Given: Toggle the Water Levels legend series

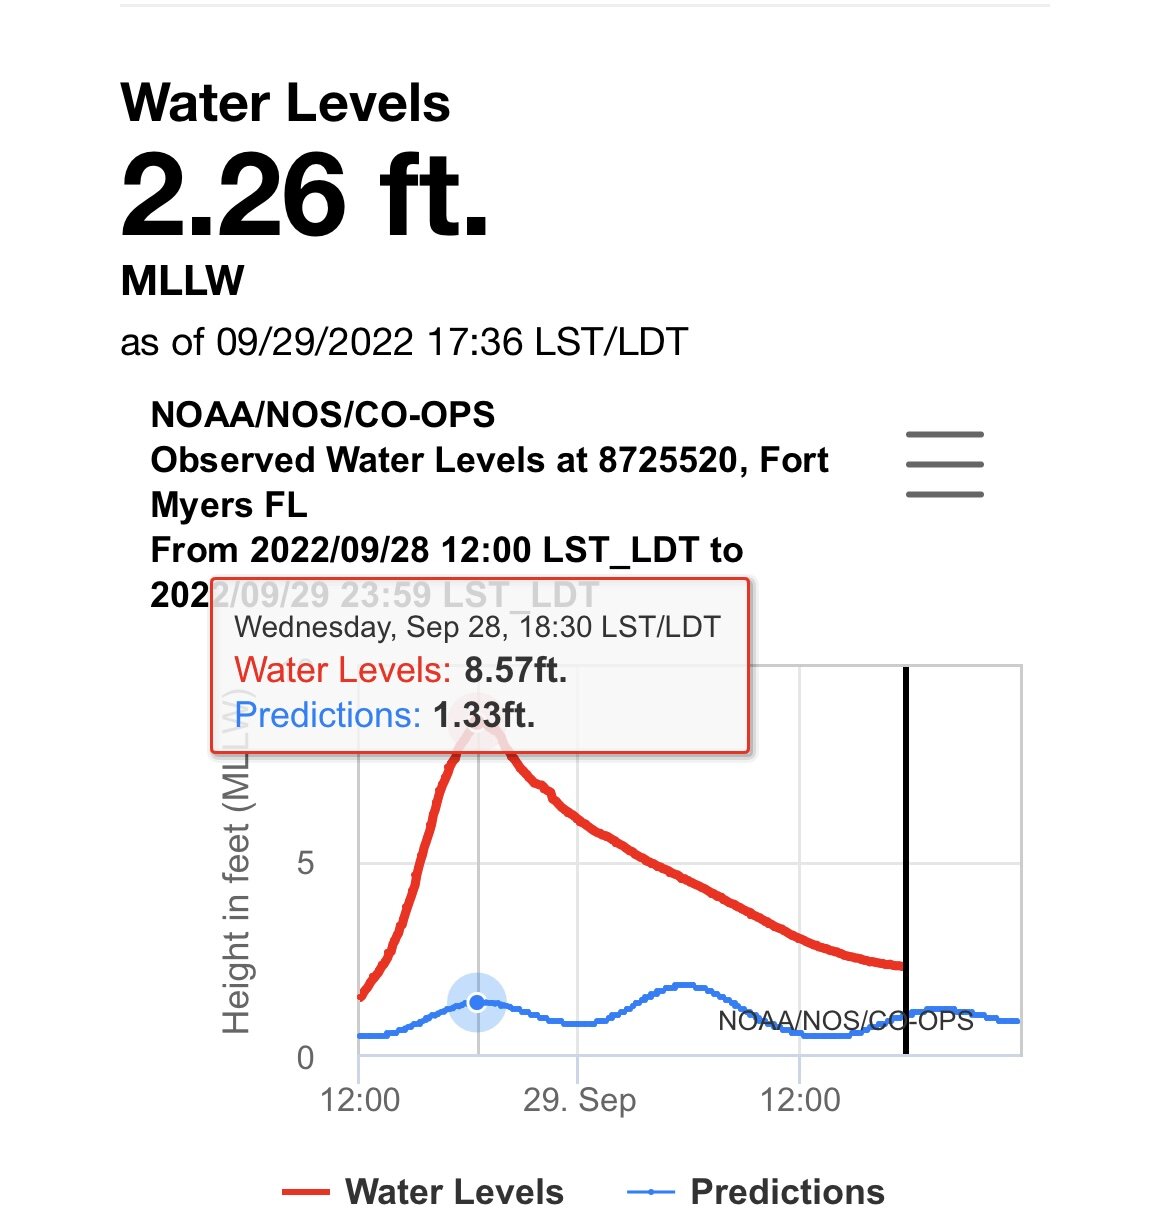Looking at the screenshot, I should pos(423,1192).
